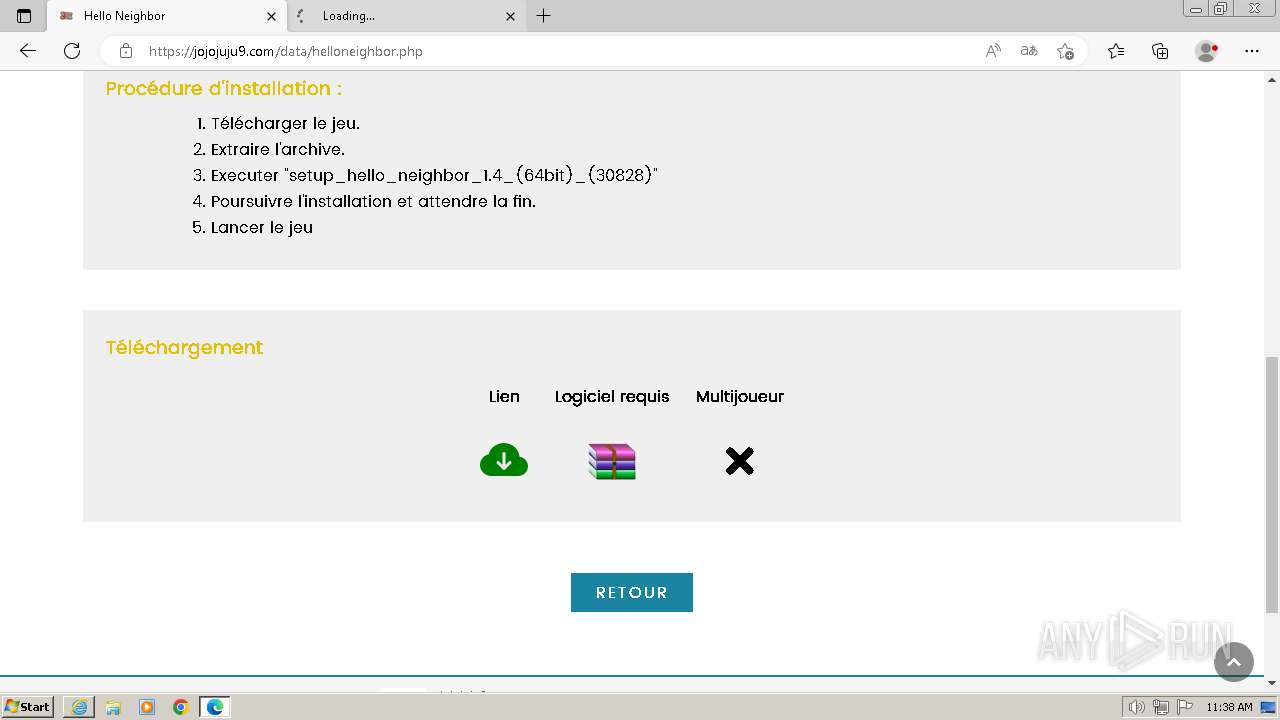Open the Favorites list icon
This screenshot has width=1280, height=720.
point(1116,51)
